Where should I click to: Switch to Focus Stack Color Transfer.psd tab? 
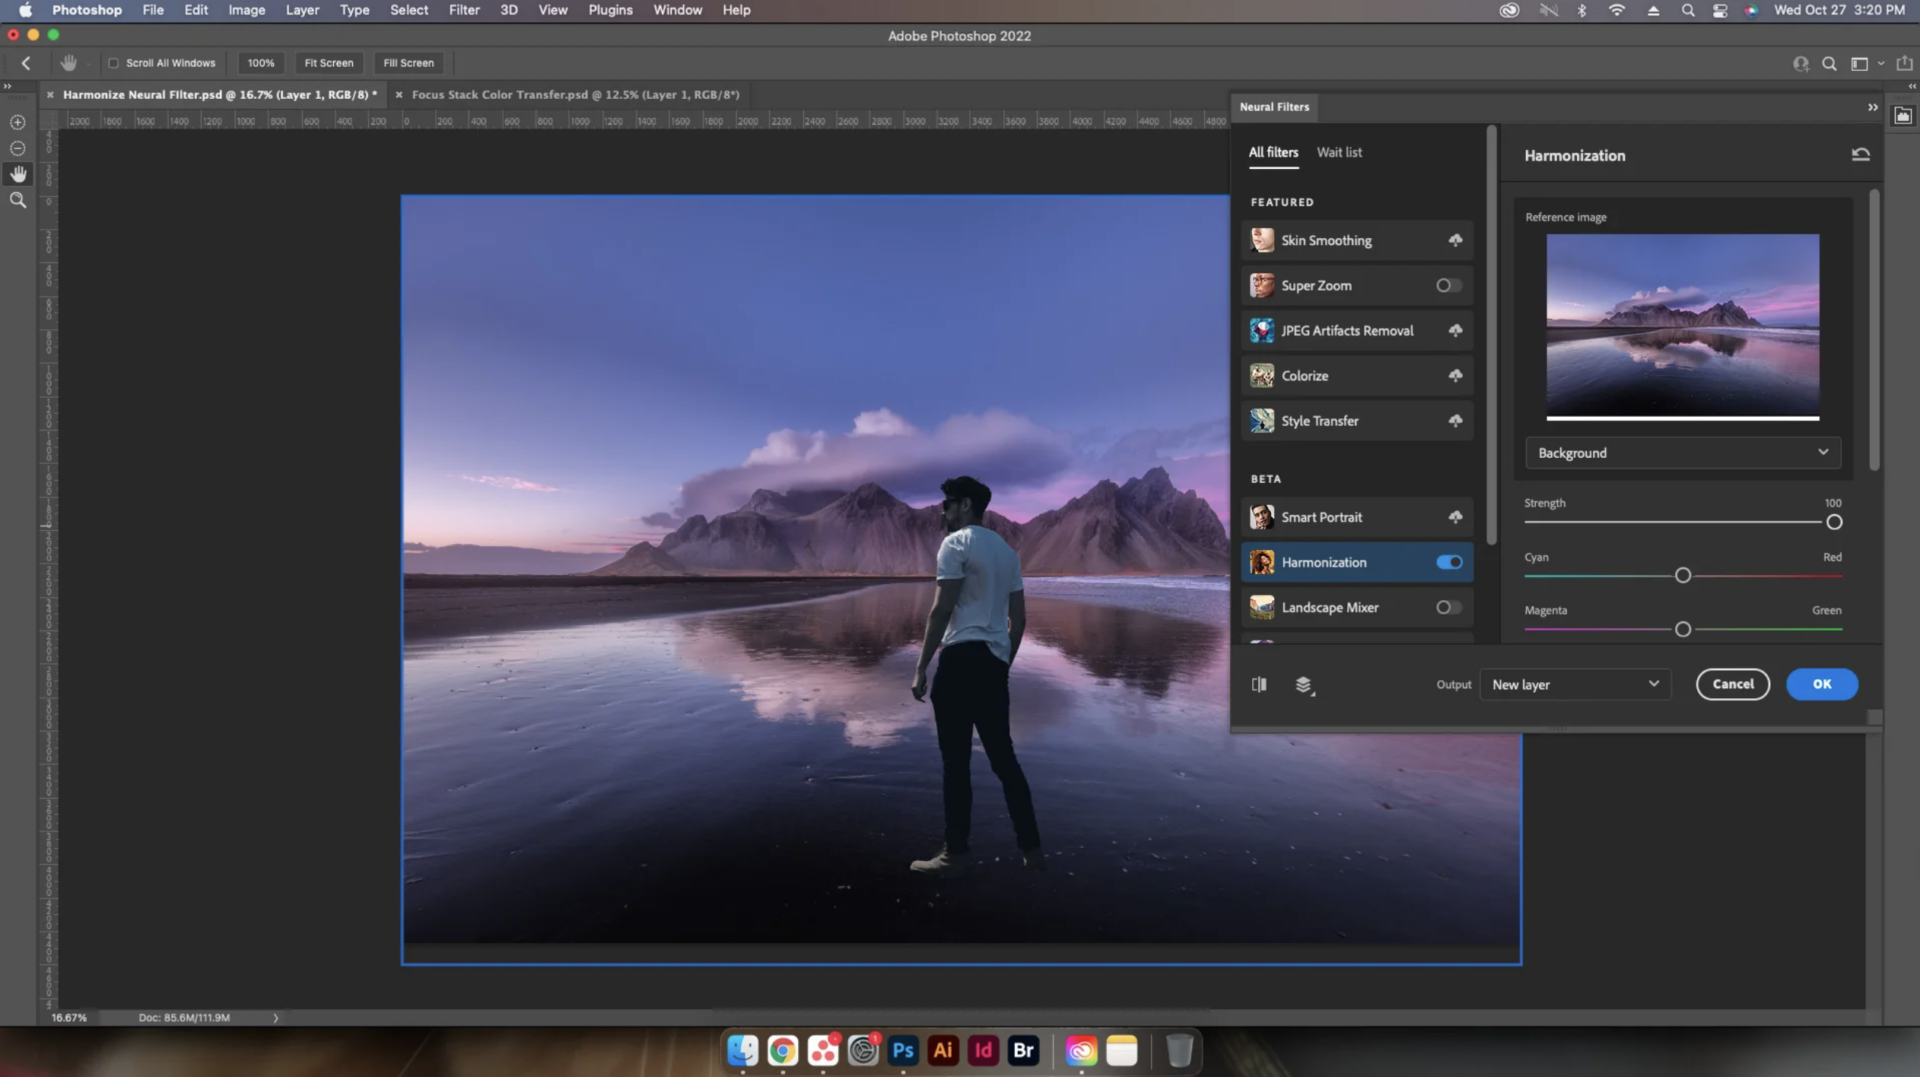(575, 95)
